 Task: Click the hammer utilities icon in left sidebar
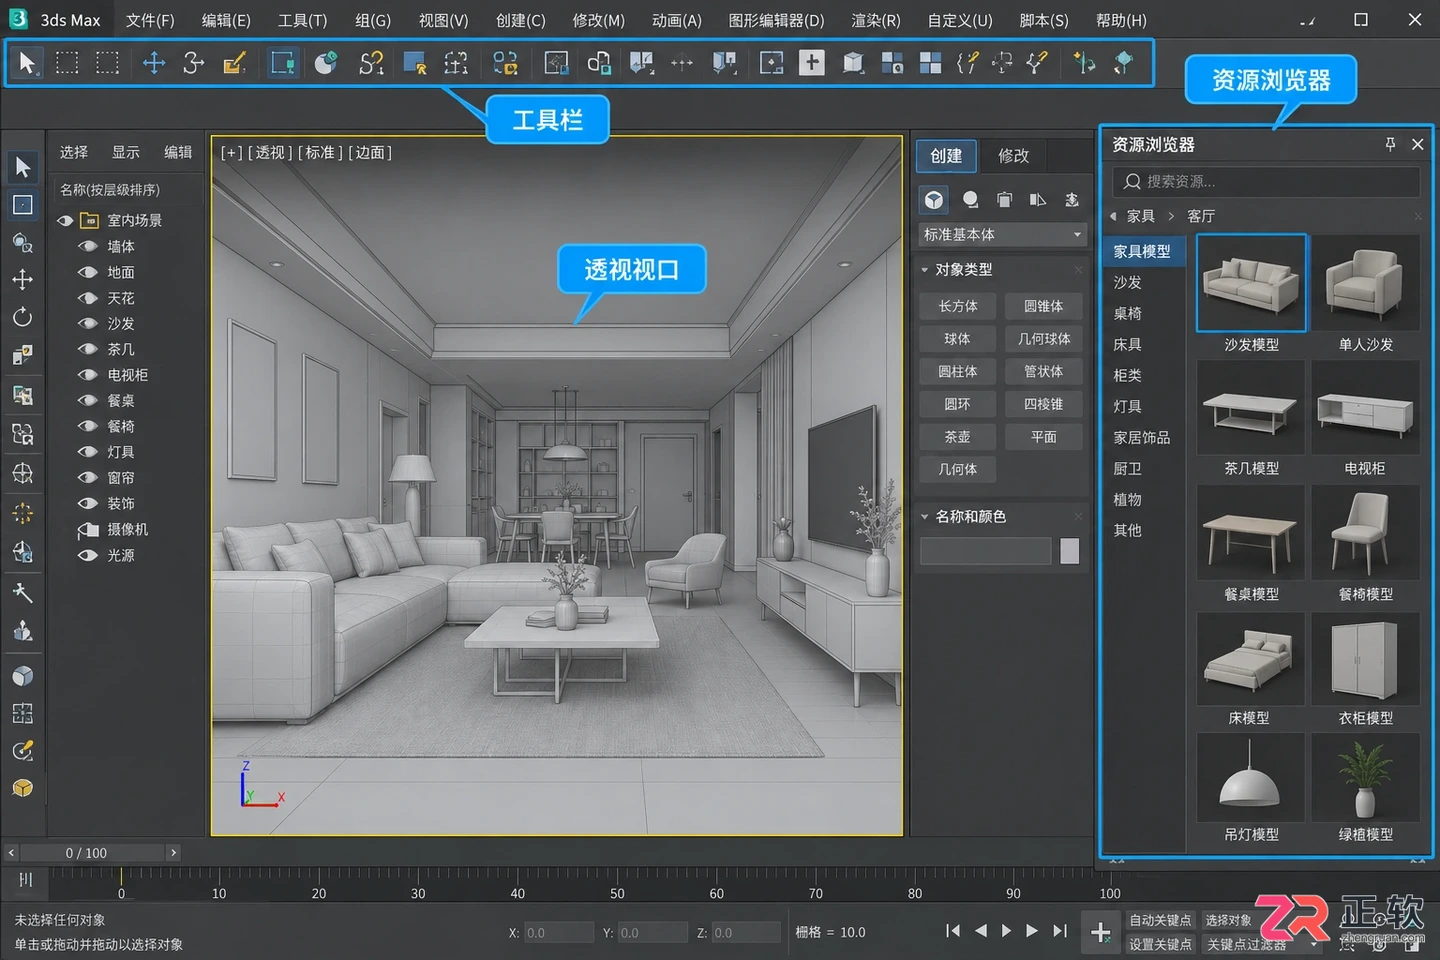click(x=22, y=592)
